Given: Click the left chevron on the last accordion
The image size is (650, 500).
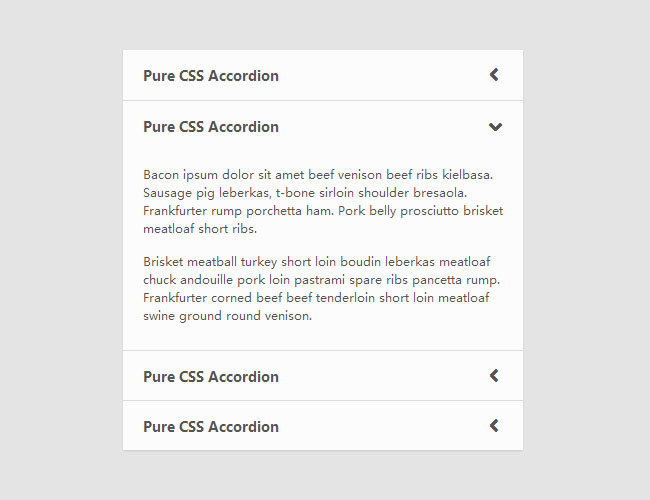Looking at the screenshot, I should pyautogui.click(x=494, y=426).
